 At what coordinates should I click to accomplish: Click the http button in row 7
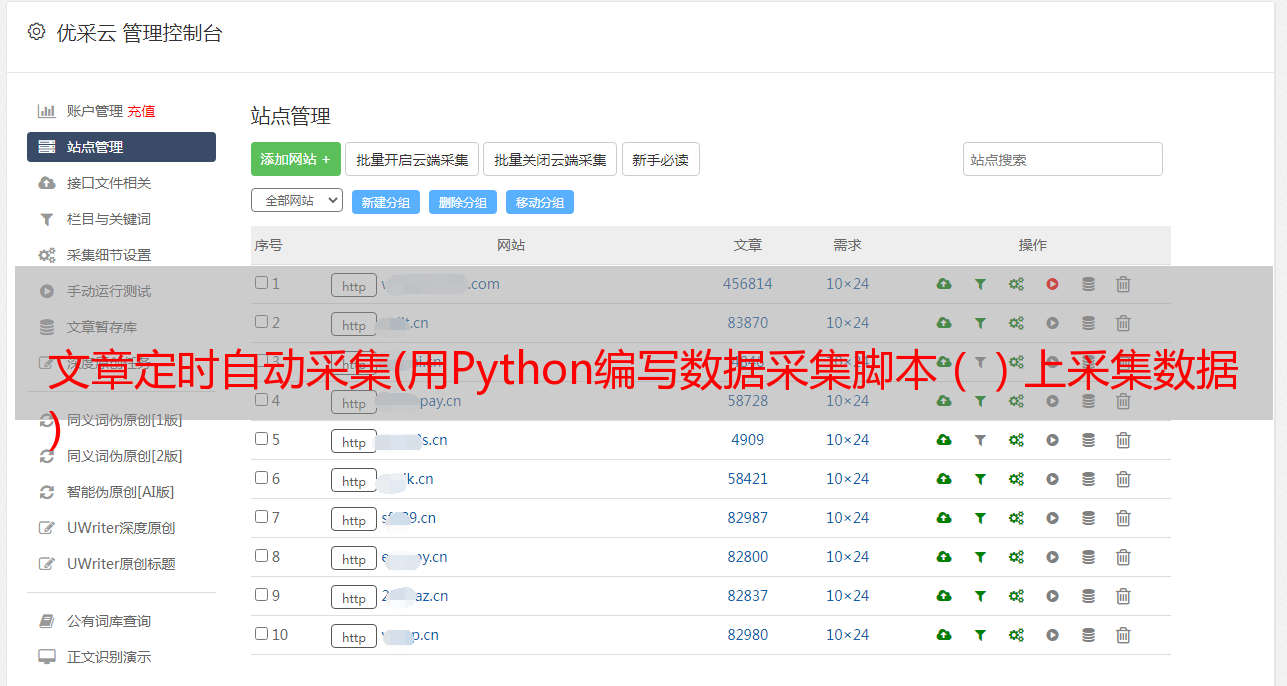pos(354,520)
